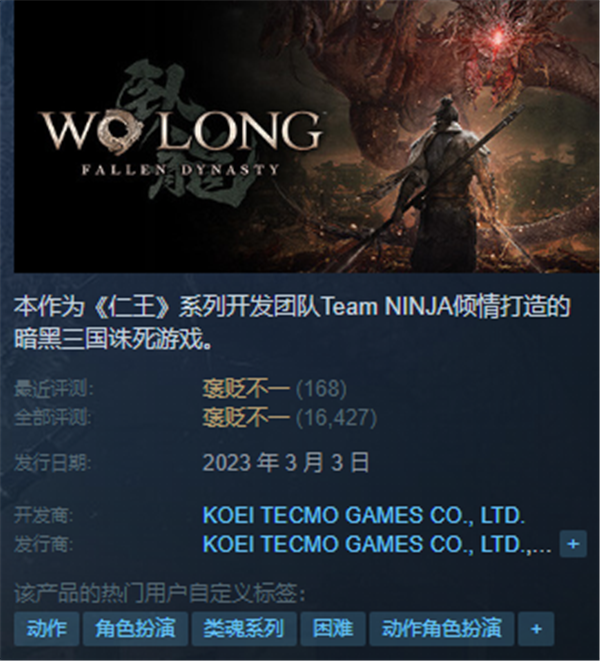Open the 类魂系列 tag
600x661 pixels.
coord(244,629)
